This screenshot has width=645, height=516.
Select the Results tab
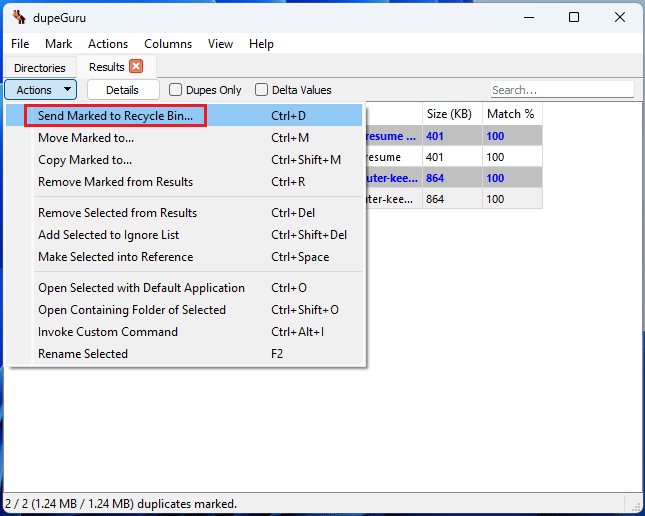116,67
